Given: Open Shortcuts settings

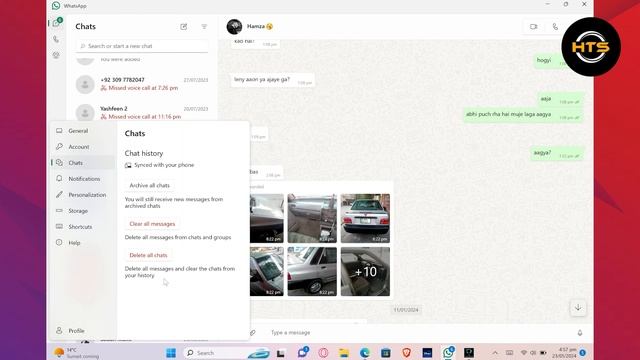Looking at the screenshot, I should click(x=83, y=227).
